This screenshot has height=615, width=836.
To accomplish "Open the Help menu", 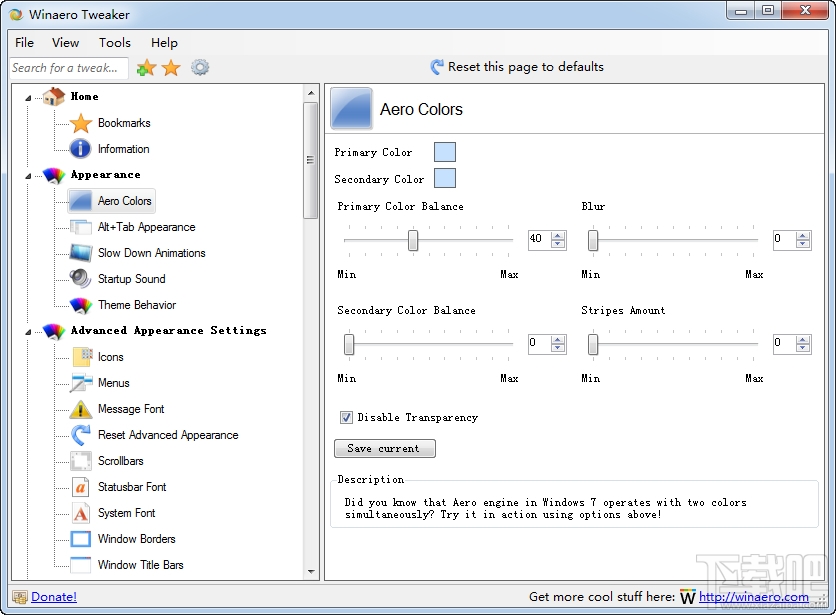I will coord(164,43).
